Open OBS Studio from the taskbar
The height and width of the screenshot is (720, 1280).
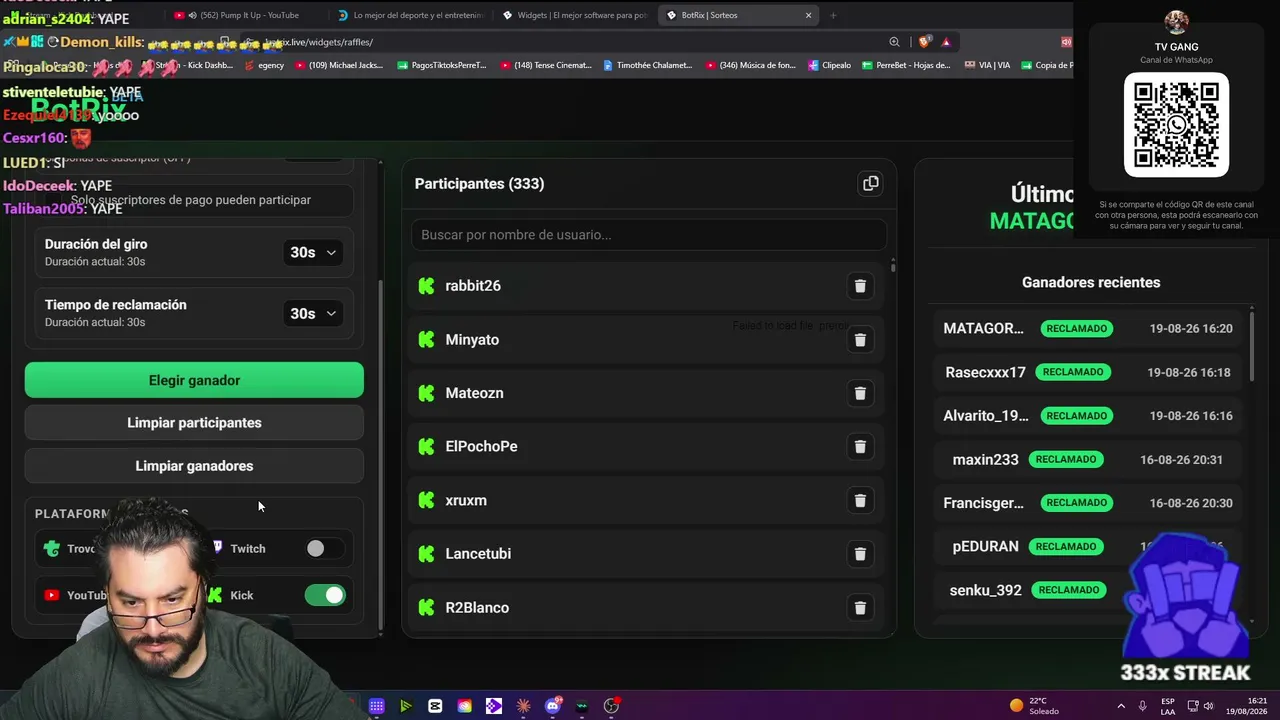612,706
